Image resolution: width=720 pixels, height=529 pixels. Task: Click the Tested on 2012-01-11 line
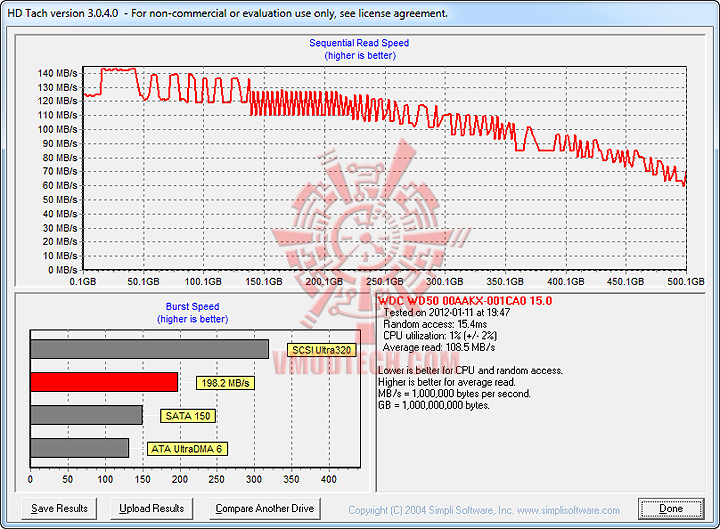447,313
